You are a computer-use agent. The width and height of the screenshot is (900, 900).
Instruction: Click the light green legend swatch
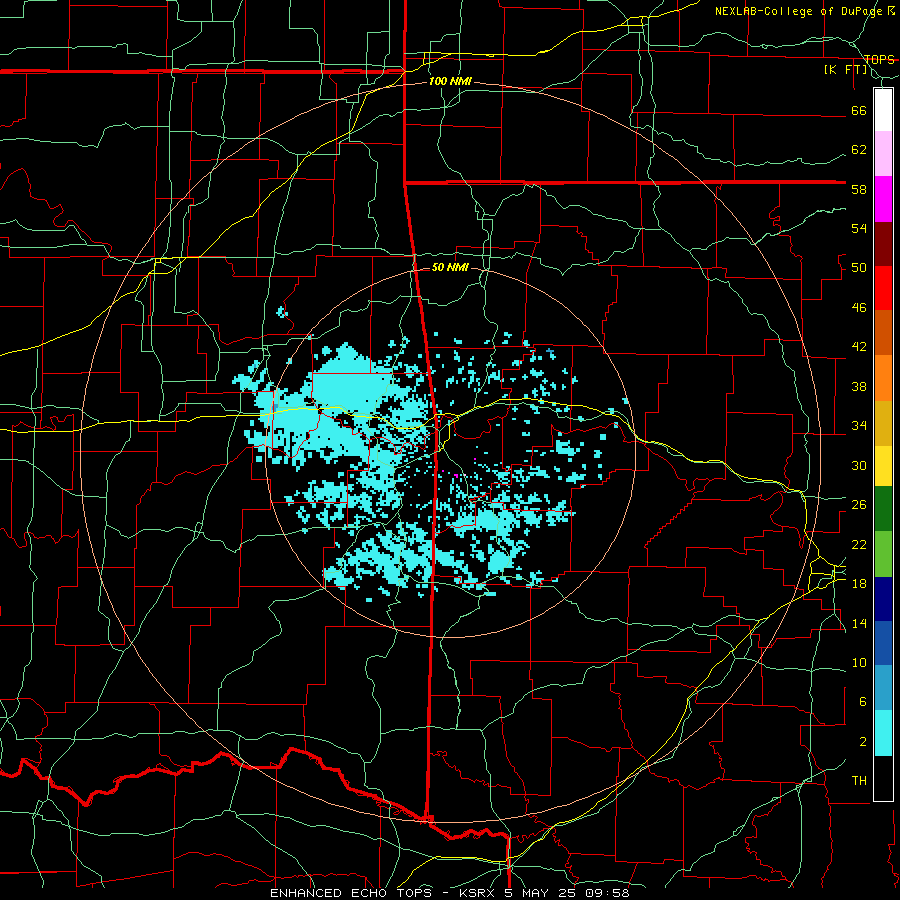[x=883, y=554]
